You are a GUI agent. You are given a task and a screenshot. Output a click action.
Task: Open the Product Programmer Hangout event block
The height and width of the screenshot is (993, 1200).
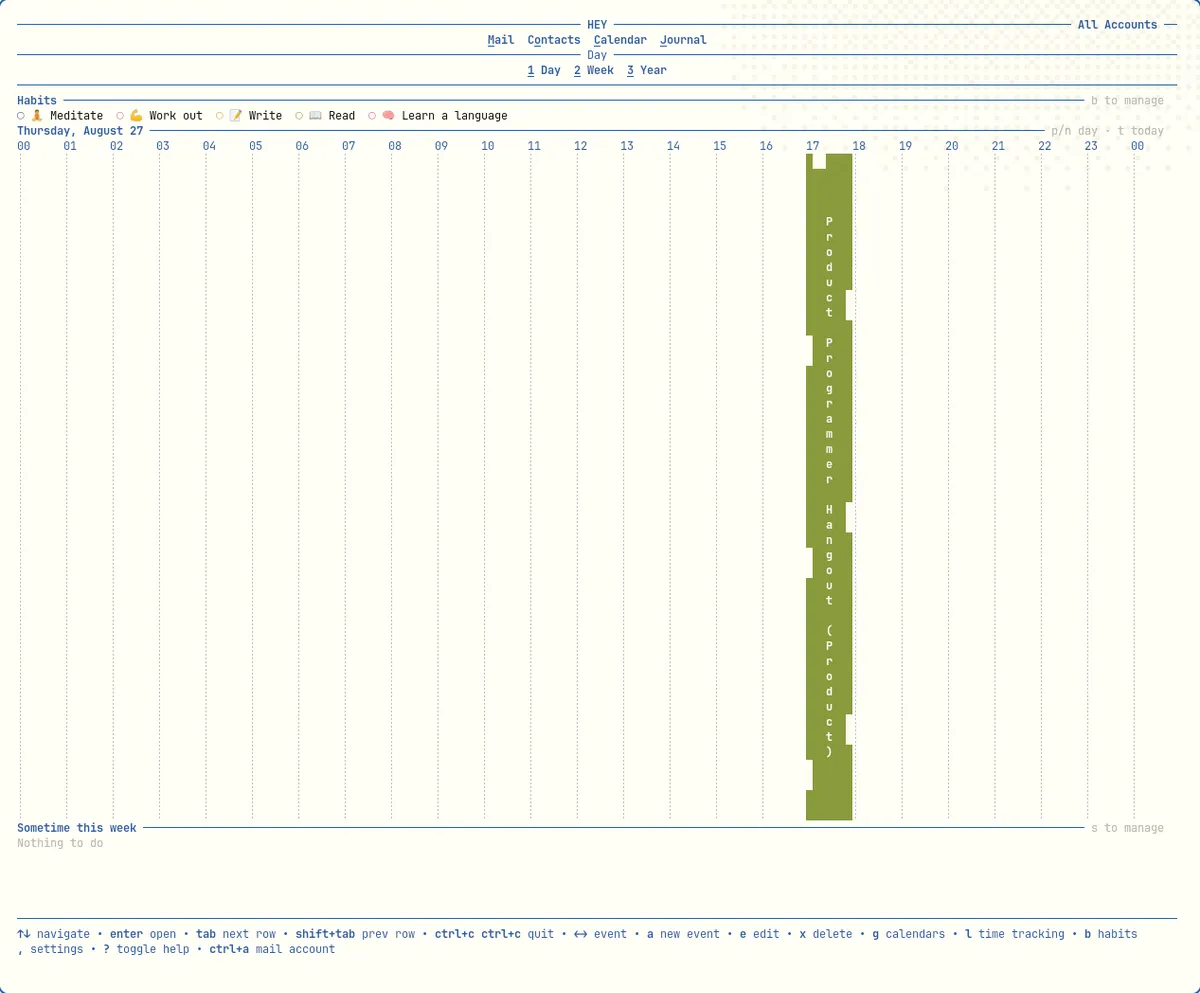pos(829,487)
